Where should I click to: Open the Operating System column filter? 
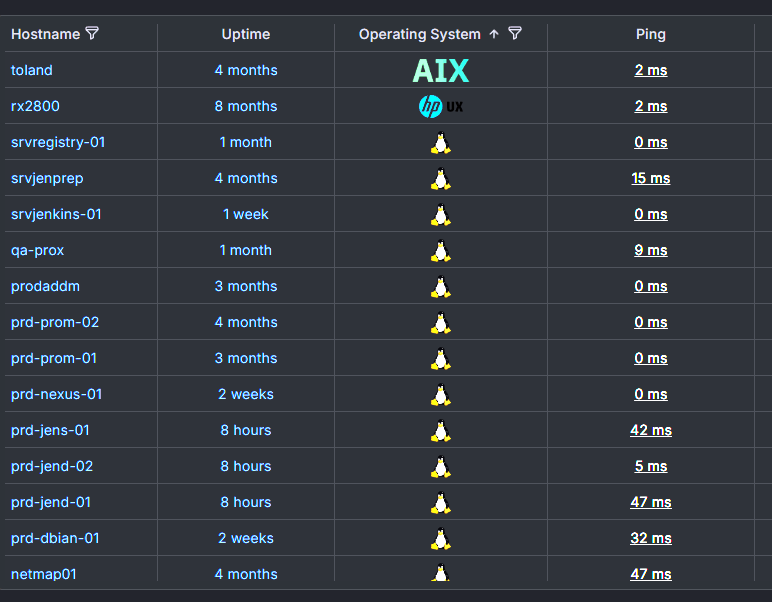tap(515, 34)
